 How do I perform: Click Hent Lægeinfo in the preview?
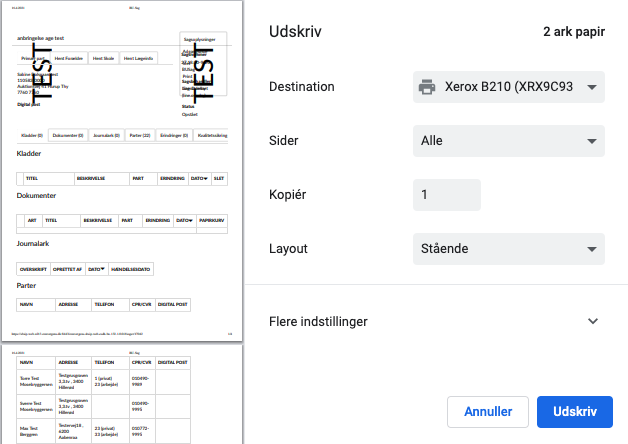coord(137,58)
